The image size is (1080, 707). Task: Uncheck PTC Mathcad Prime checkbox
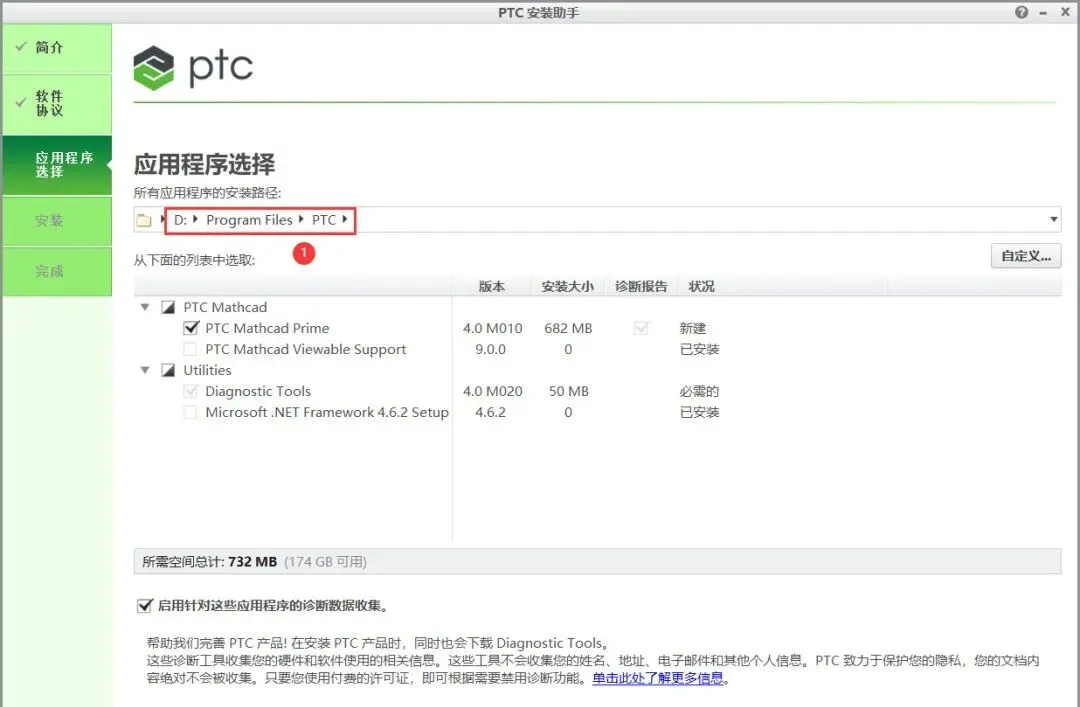click(x=191, y=328)
